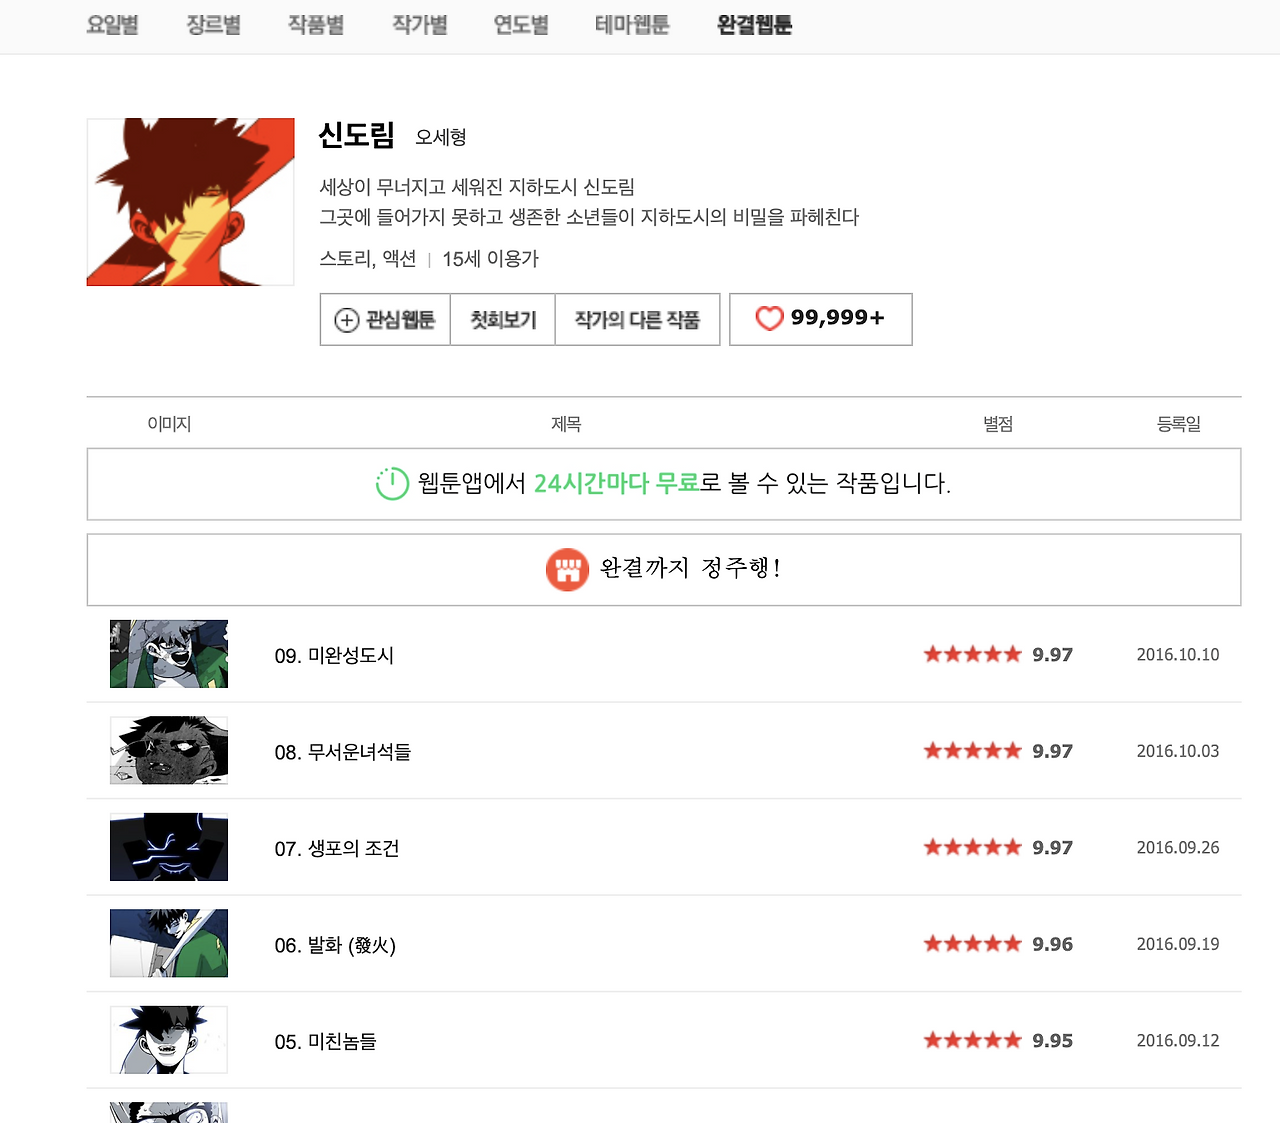Click star rating of 생포의 조건 row
Screen dimensions: 1280x1123
click(998, 848)
